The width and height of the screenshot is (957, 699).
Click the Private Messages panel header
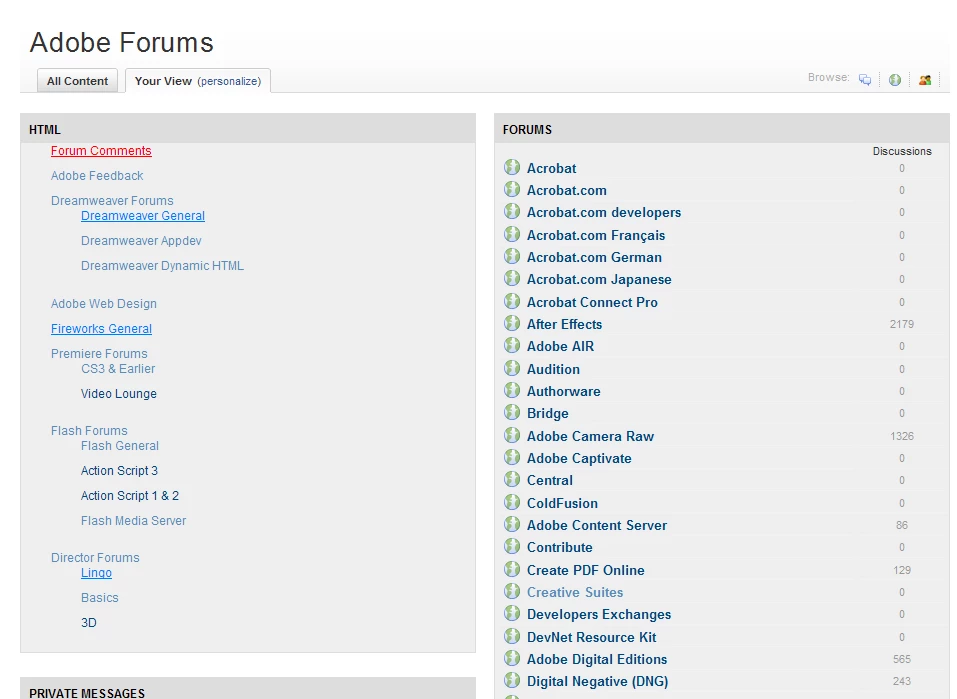coord(248,688)
